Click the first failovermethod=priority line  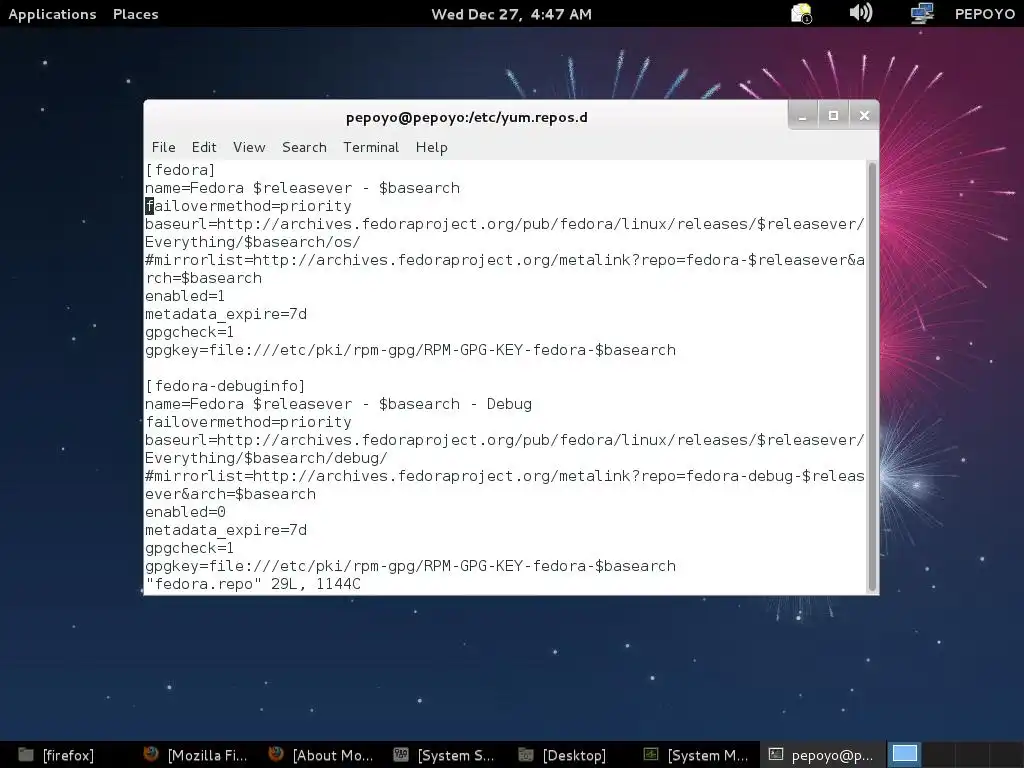pos(248,206)
